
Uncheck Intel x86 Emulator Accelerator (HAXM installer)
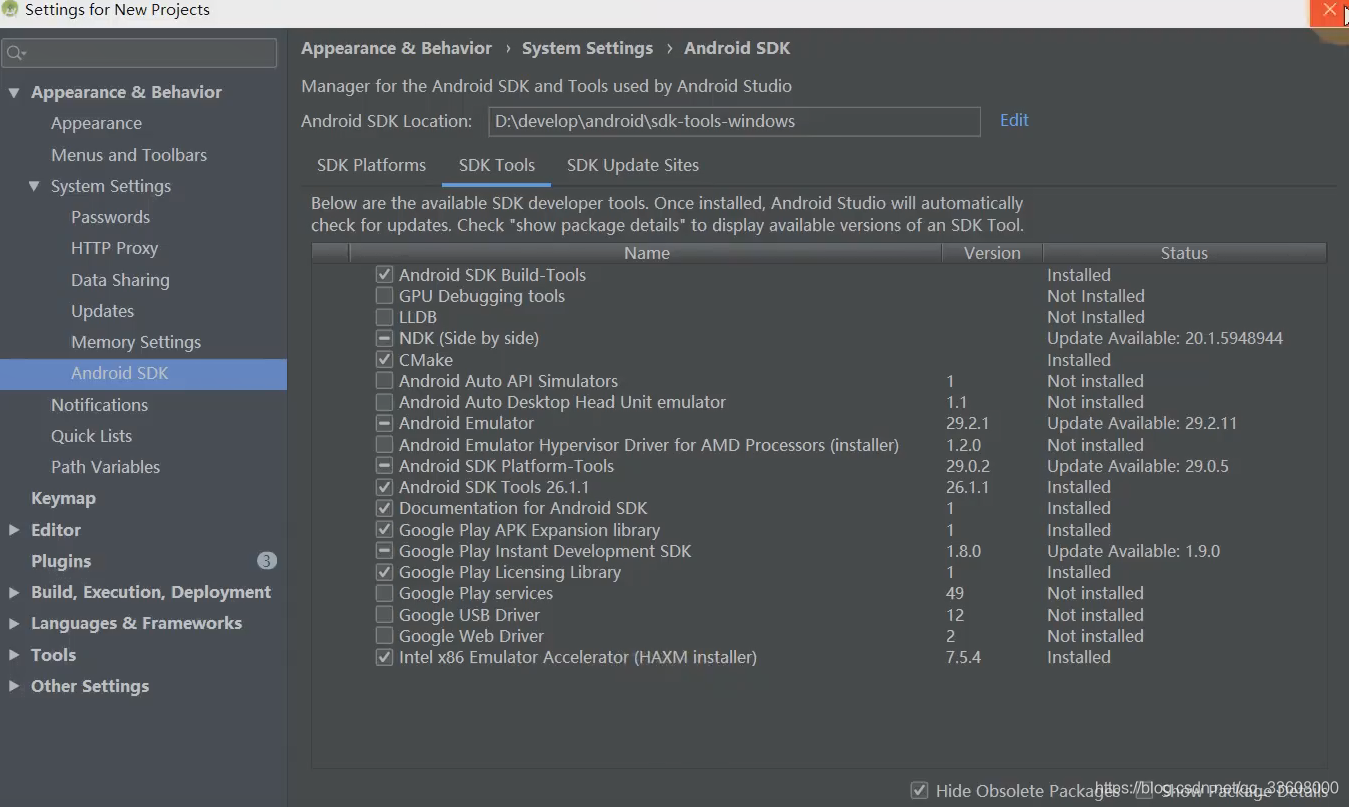click(x=384, y=657)
